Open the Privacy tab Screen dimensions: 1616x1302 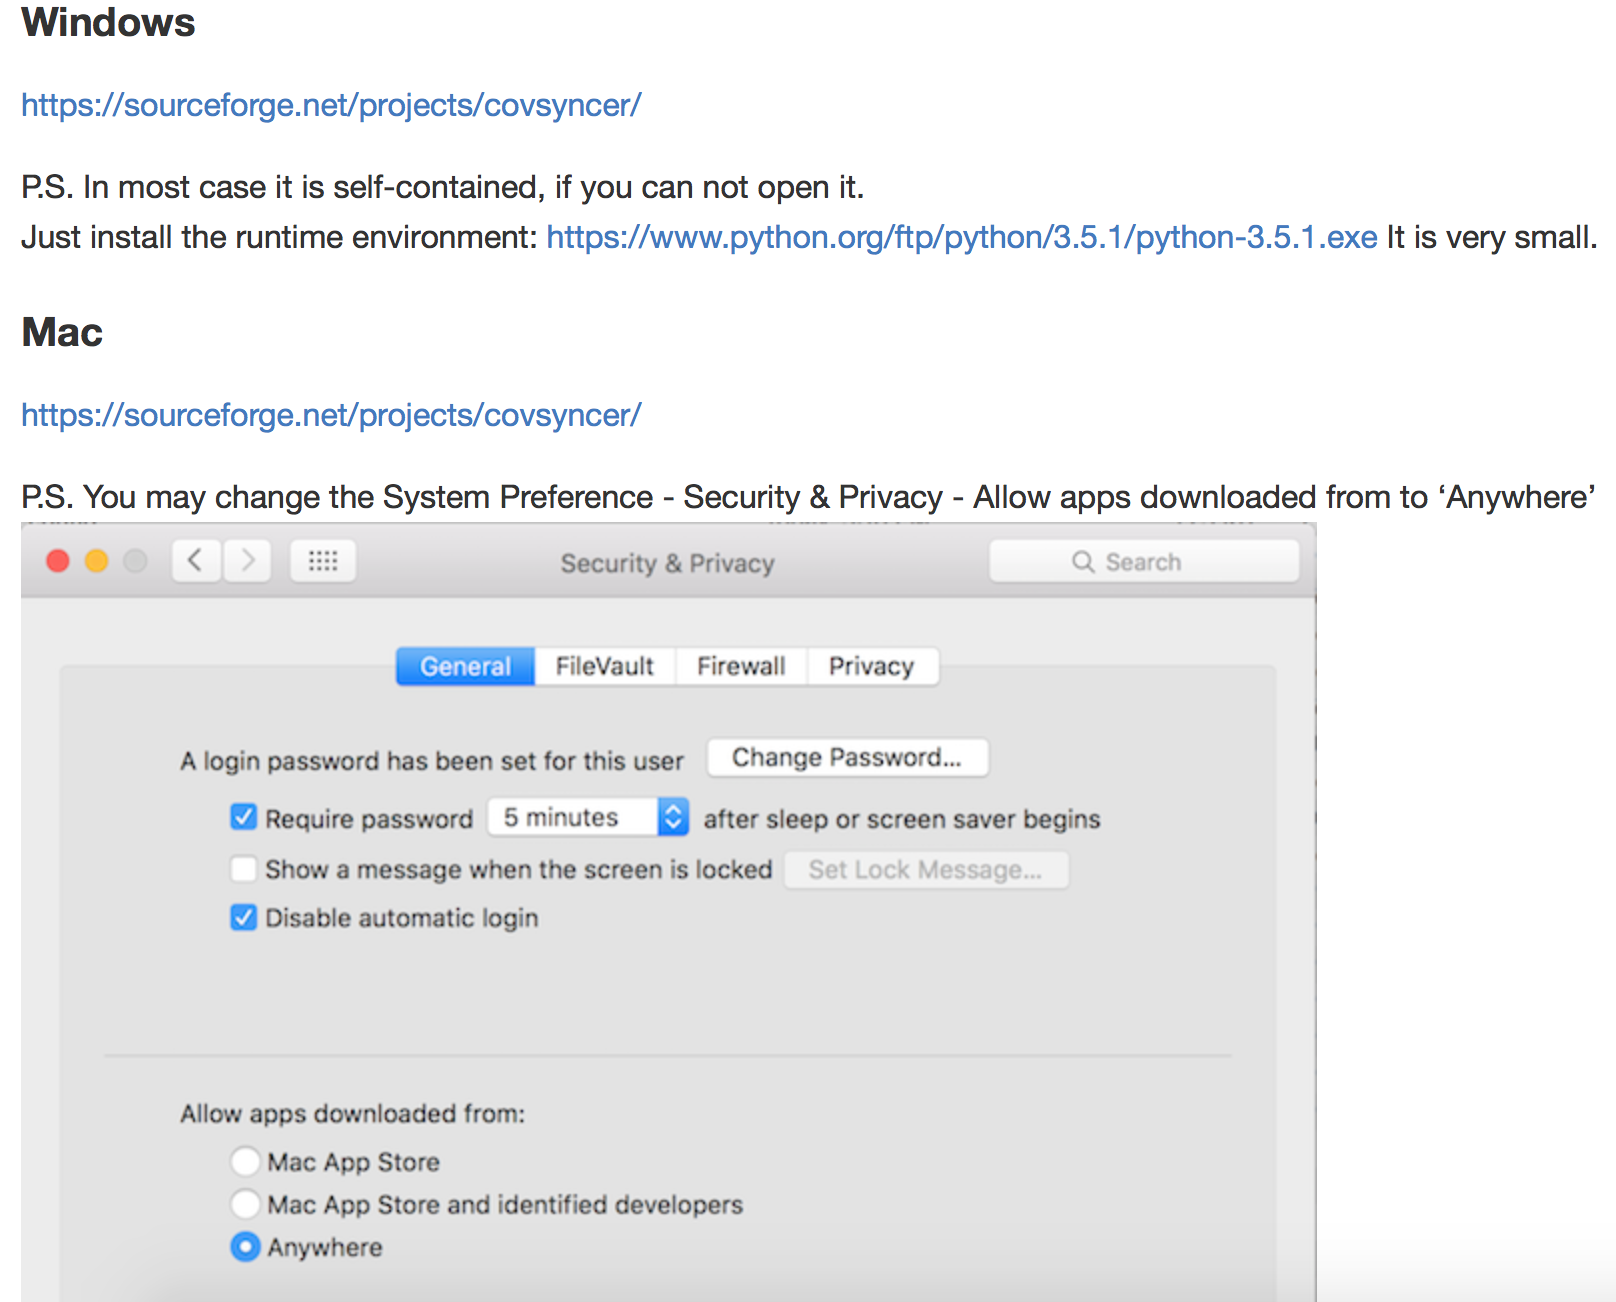(x=872, y=666)
